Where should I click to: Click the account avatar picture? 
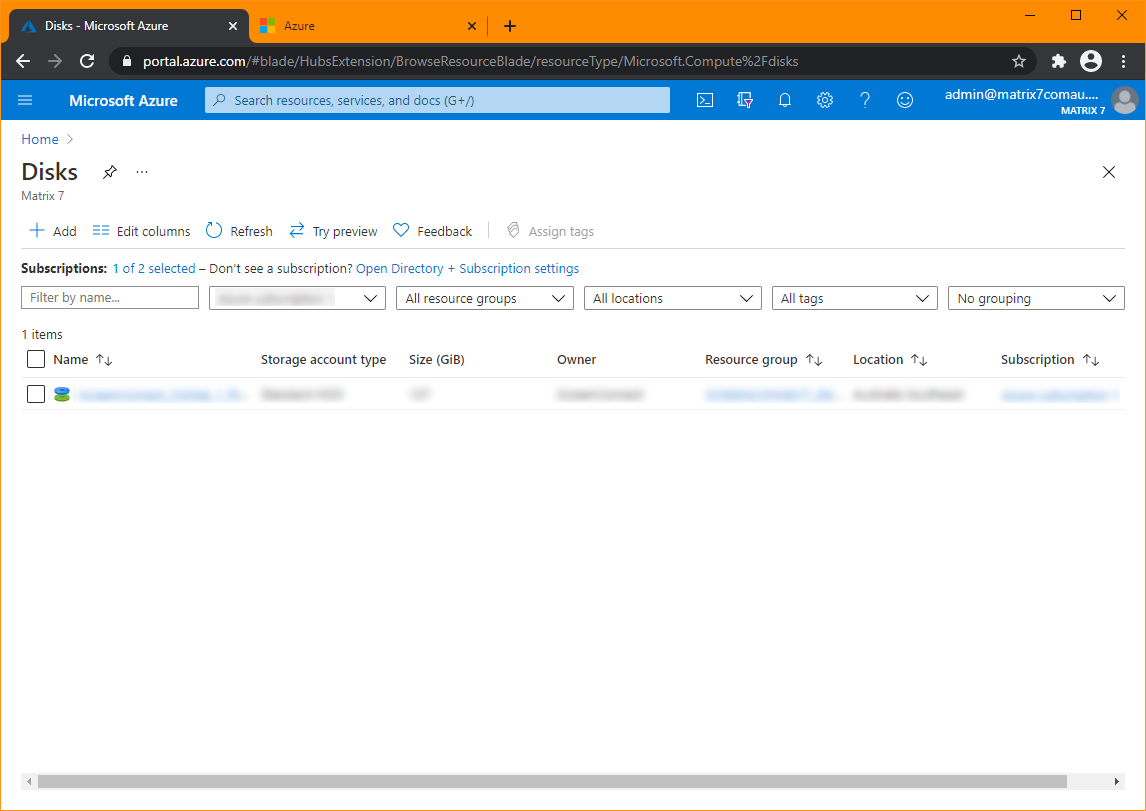point(1124,100)
